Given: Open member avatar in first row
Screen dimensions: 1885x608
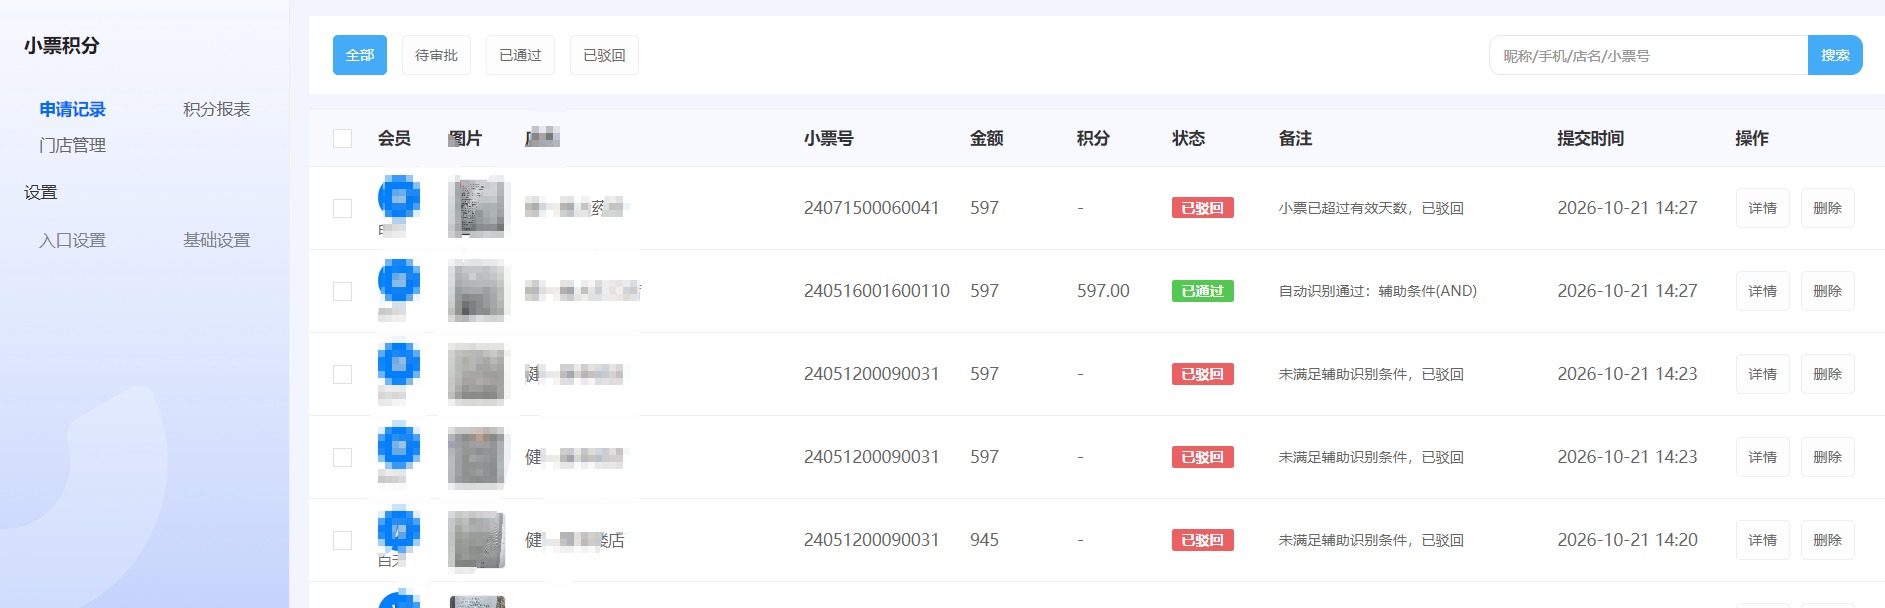Looking at the screenshot, I should pos(398,197).
